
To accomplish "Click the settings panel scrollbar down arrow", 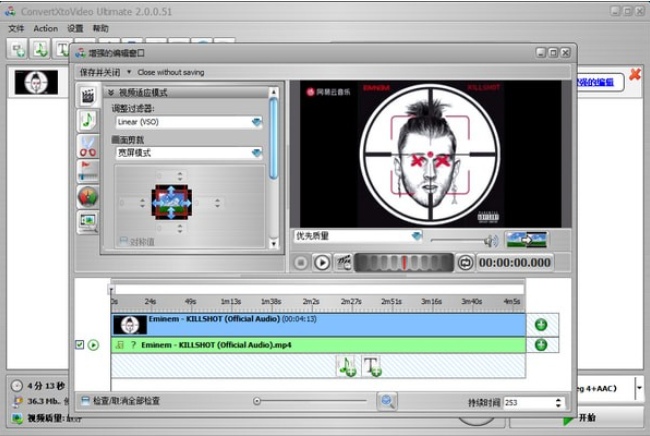I will coord(273,244).
